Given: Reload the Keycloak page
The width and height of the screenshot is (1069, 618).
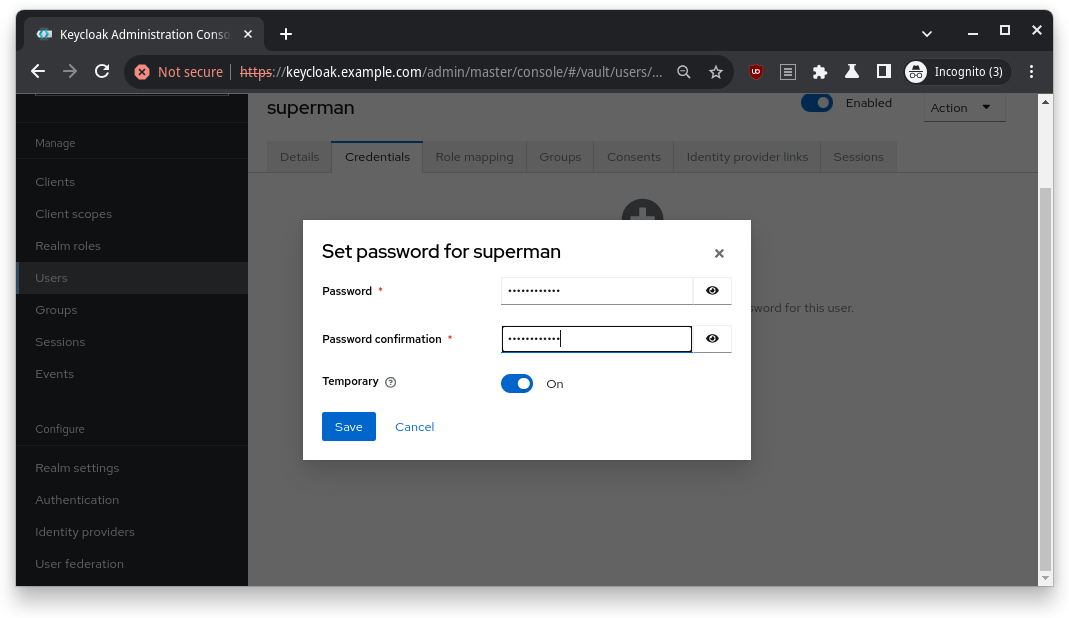Looking at the screenshot, I should [x=102, y=72].
